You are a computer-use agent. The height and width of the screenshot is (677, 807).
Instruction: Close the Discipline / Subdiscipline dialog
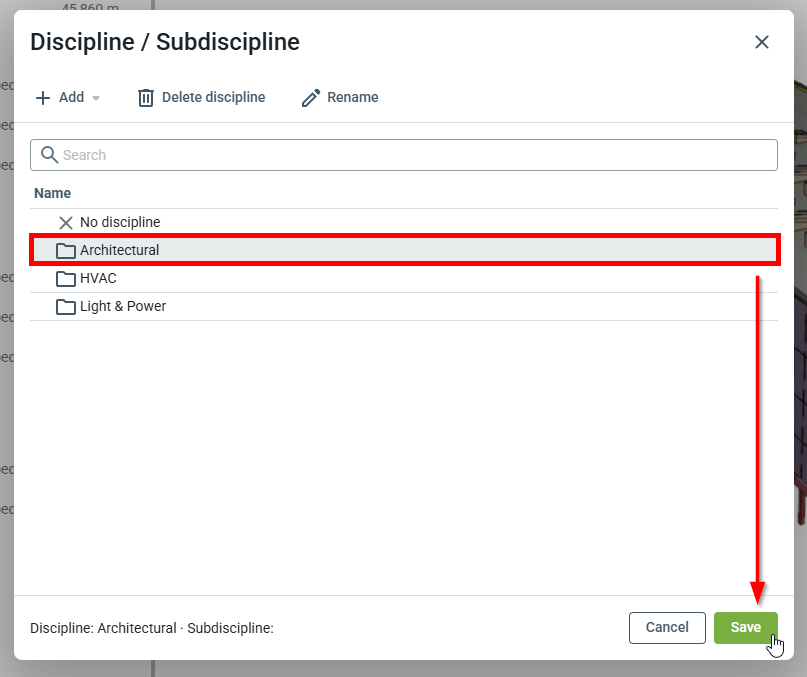762,42
